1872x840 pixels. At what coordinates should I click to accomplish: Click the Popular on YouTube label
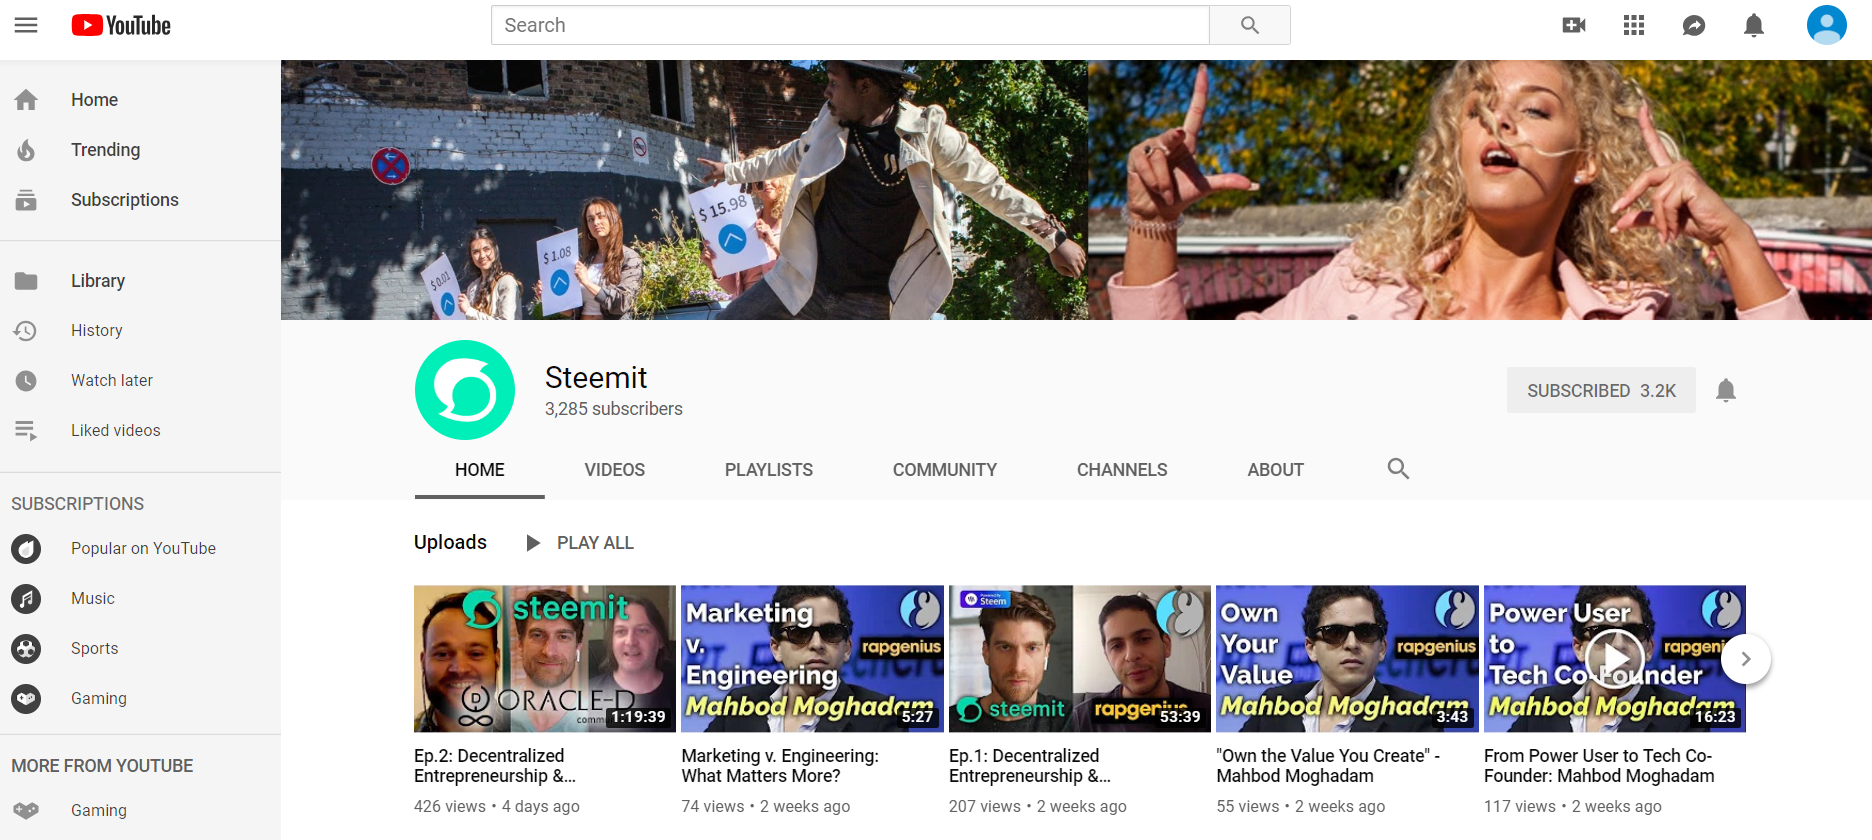143,548
